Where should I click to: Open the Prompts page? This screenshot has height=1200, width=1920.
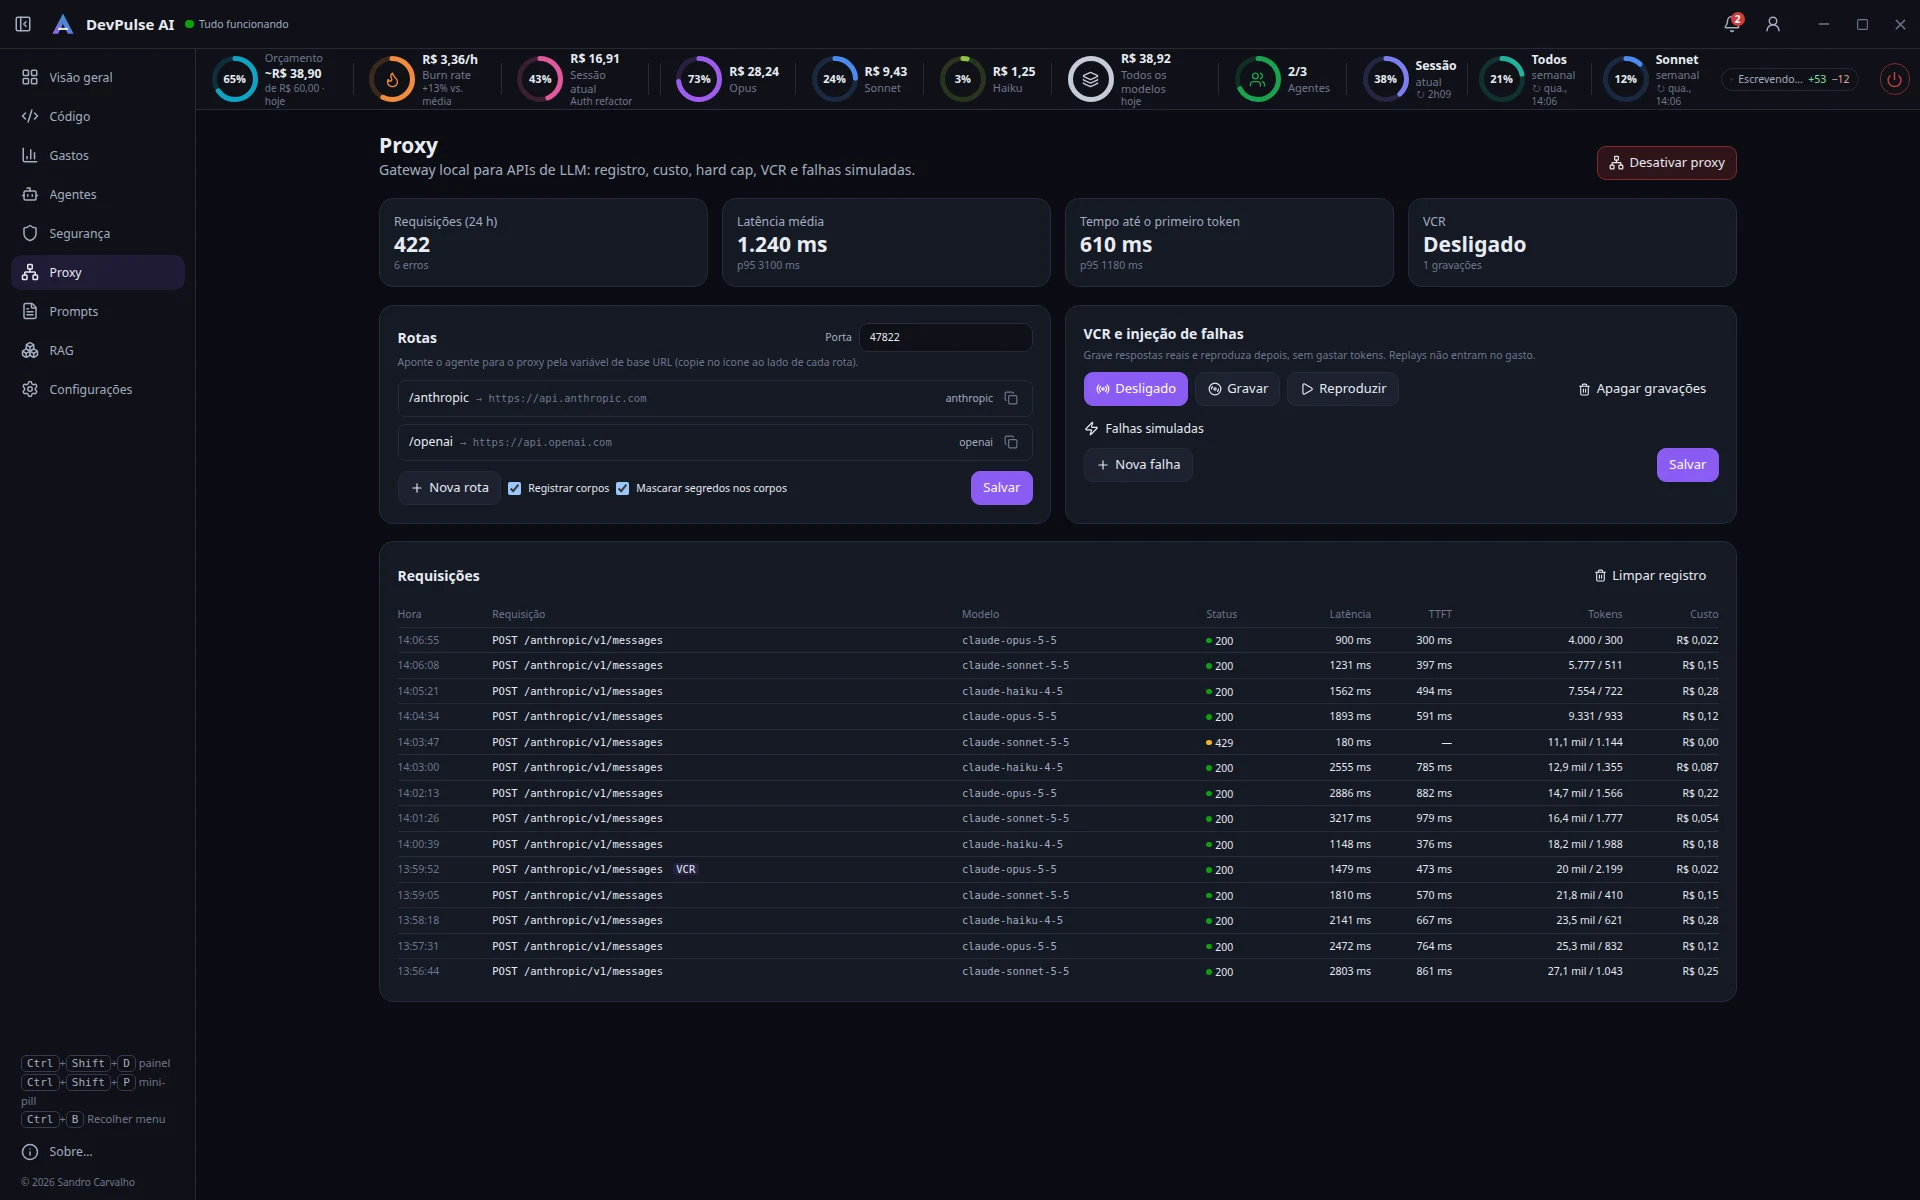coord(98,311)
